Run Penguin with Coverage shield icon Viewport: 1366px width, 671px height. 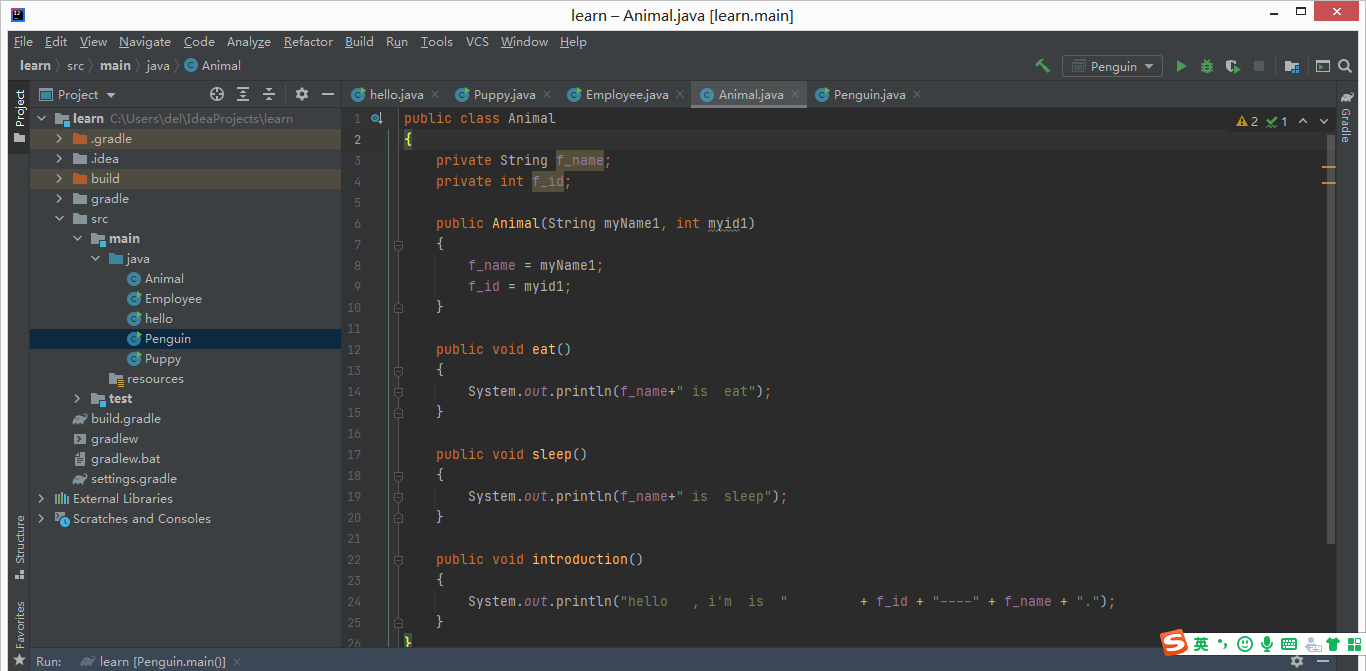coord(1233,66)
